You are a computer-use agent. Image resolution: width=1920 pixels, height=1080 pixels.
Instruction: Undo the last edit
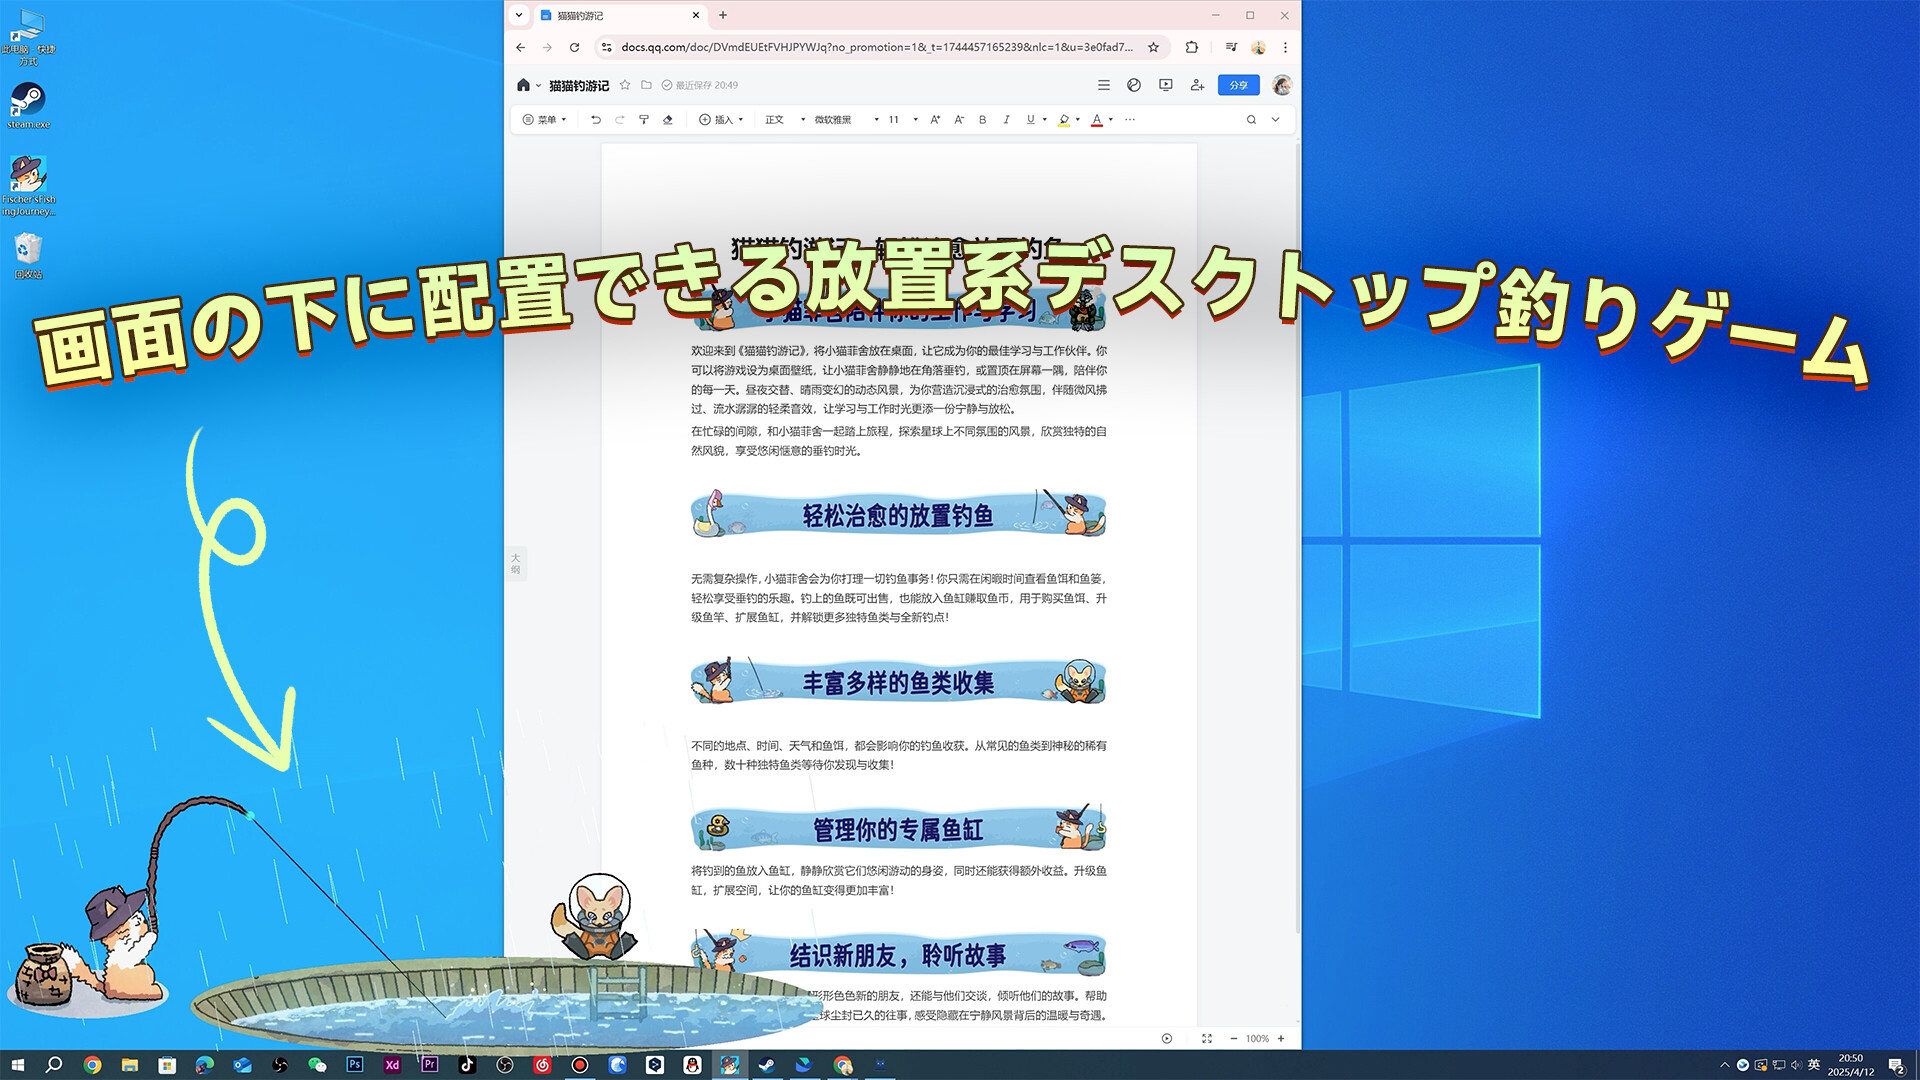596,119
